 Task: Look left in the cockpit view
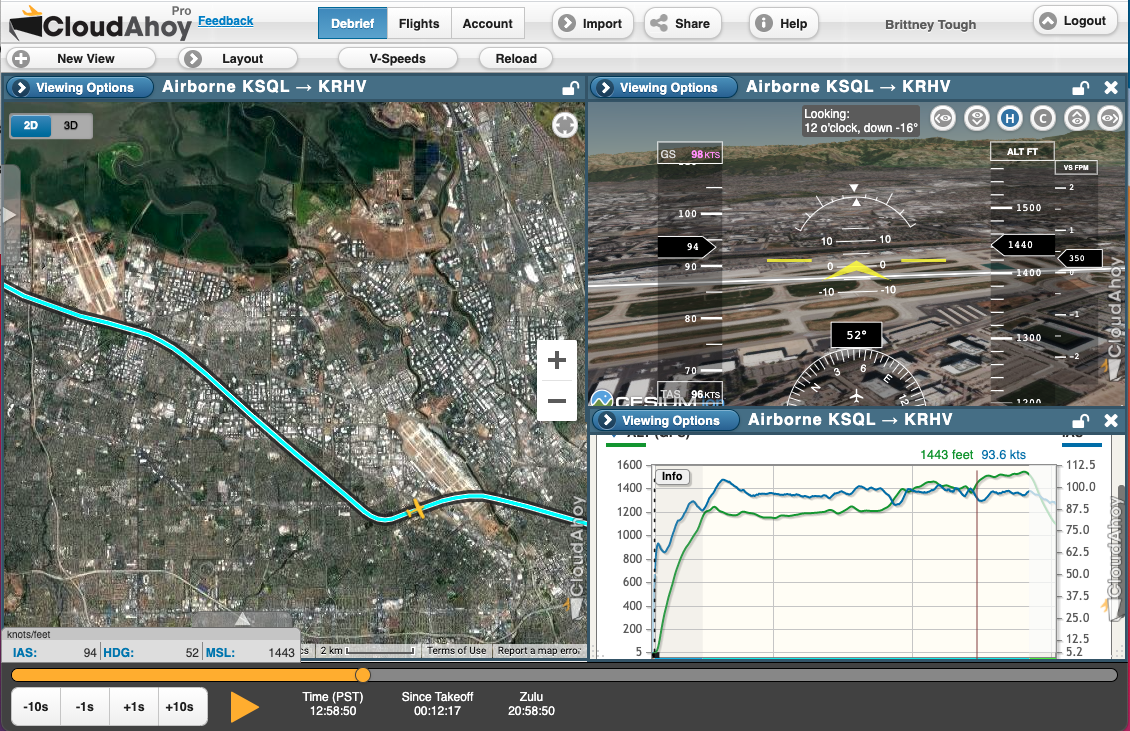(943, 118)
